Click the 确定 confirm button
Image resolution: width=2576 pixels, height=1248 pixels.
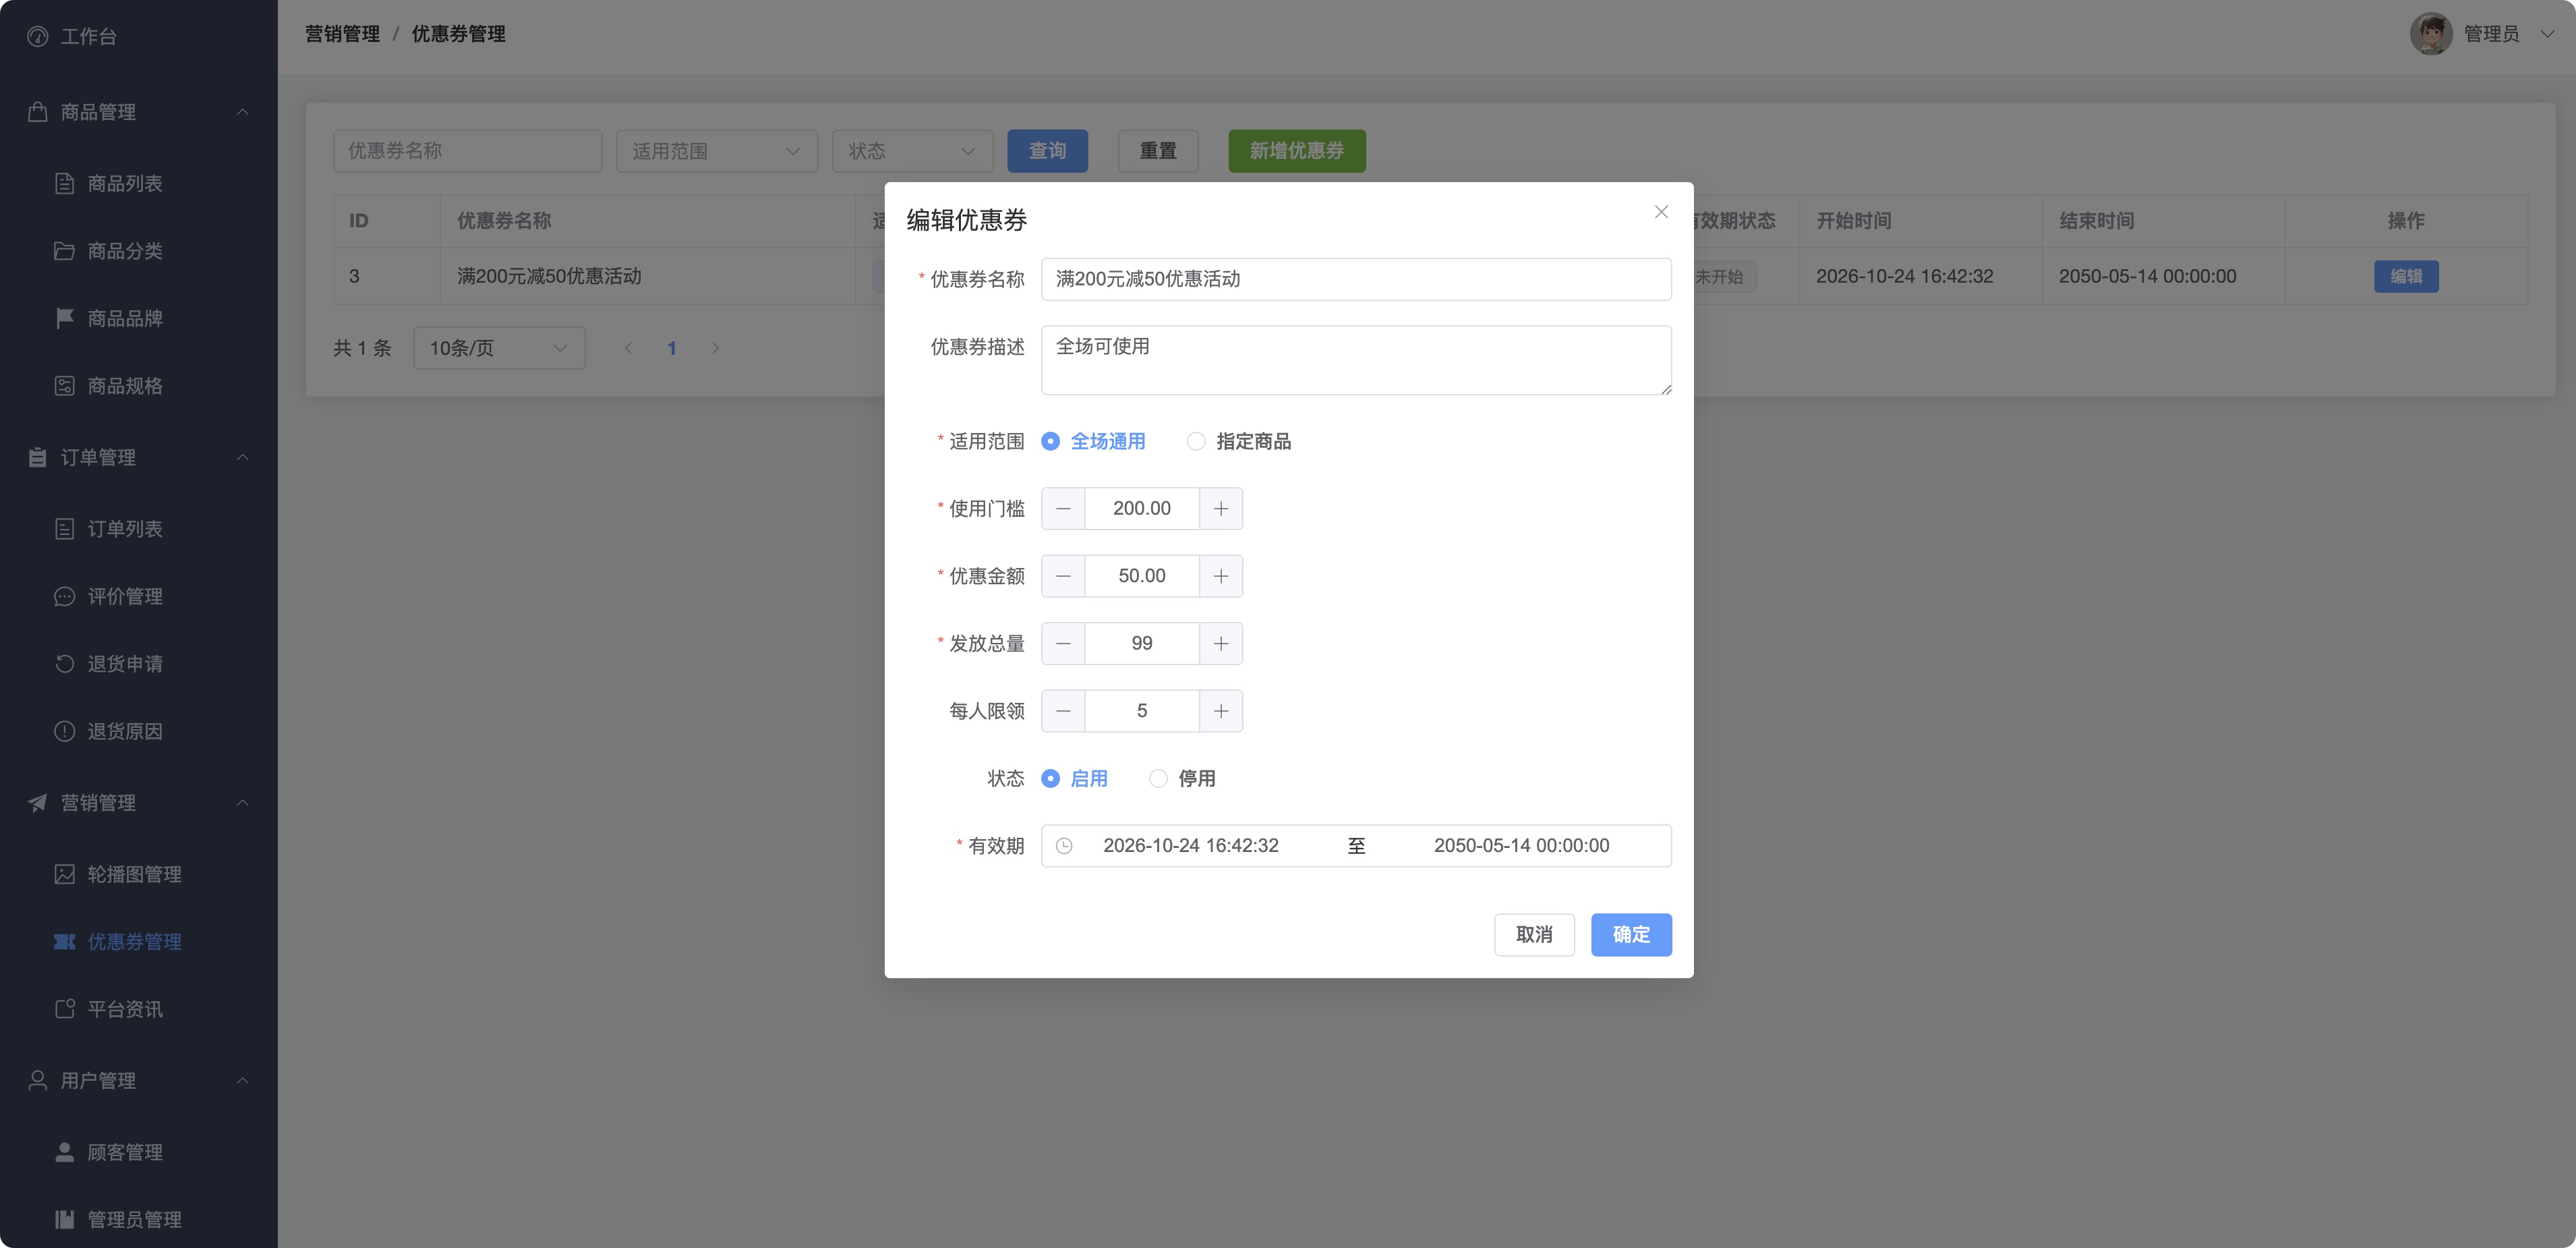click(1631, 935)
